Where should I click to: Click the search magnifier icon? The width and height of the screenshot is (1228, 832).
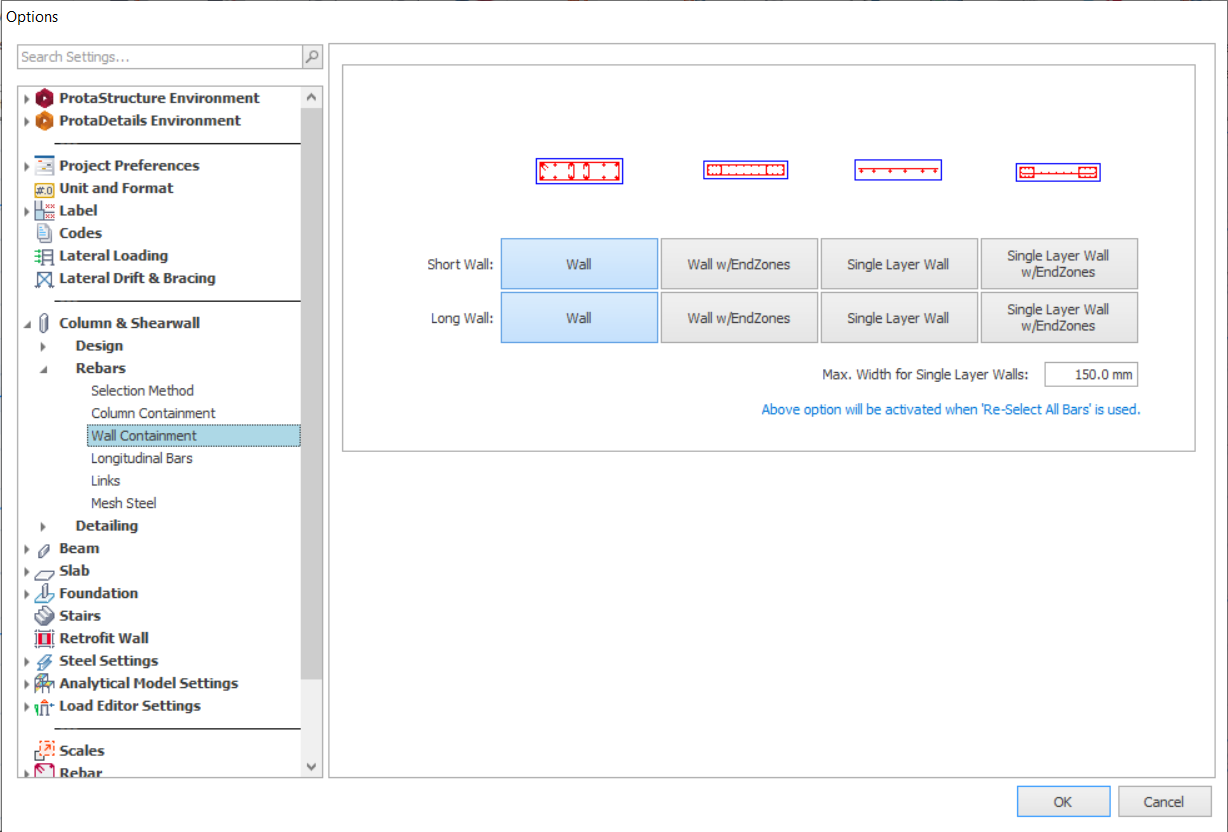312,57
